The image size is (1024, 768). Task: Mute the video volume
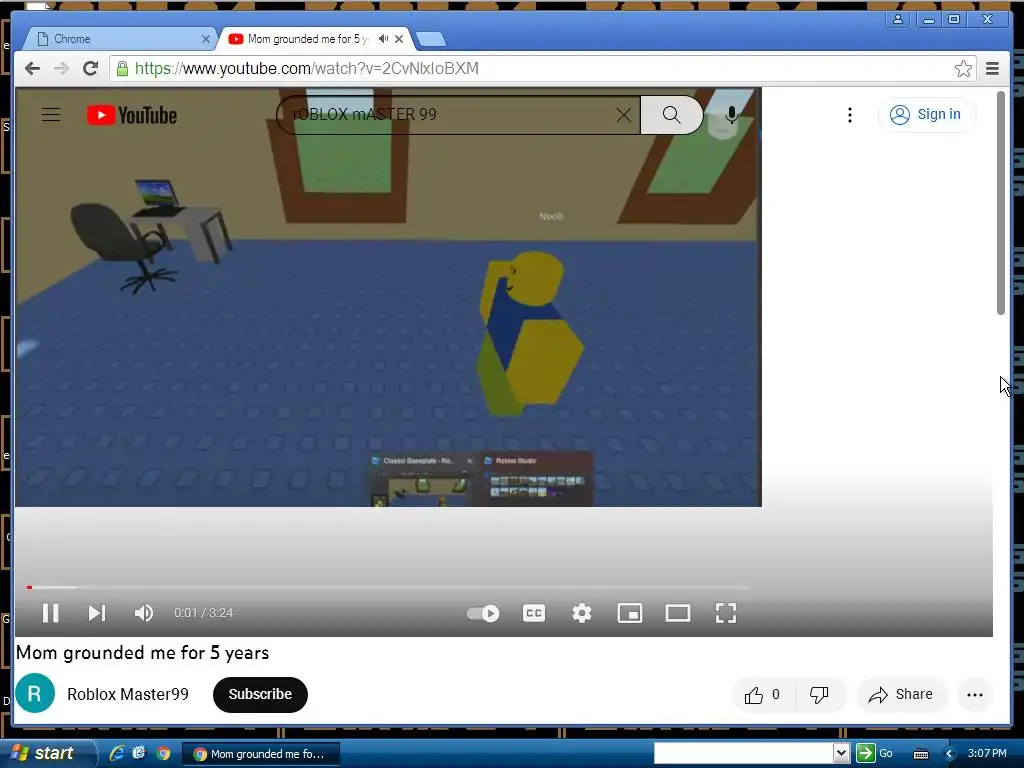tap(144, 613)
